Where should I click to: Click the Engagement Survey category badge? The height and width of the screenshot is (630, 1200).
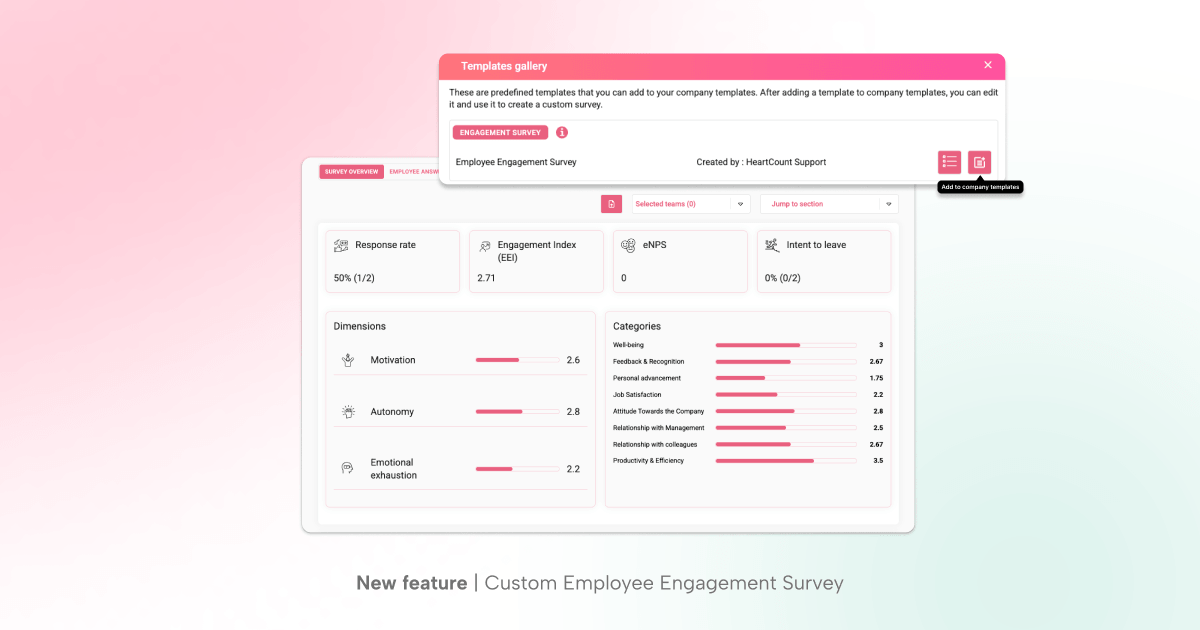coord(499,132)
